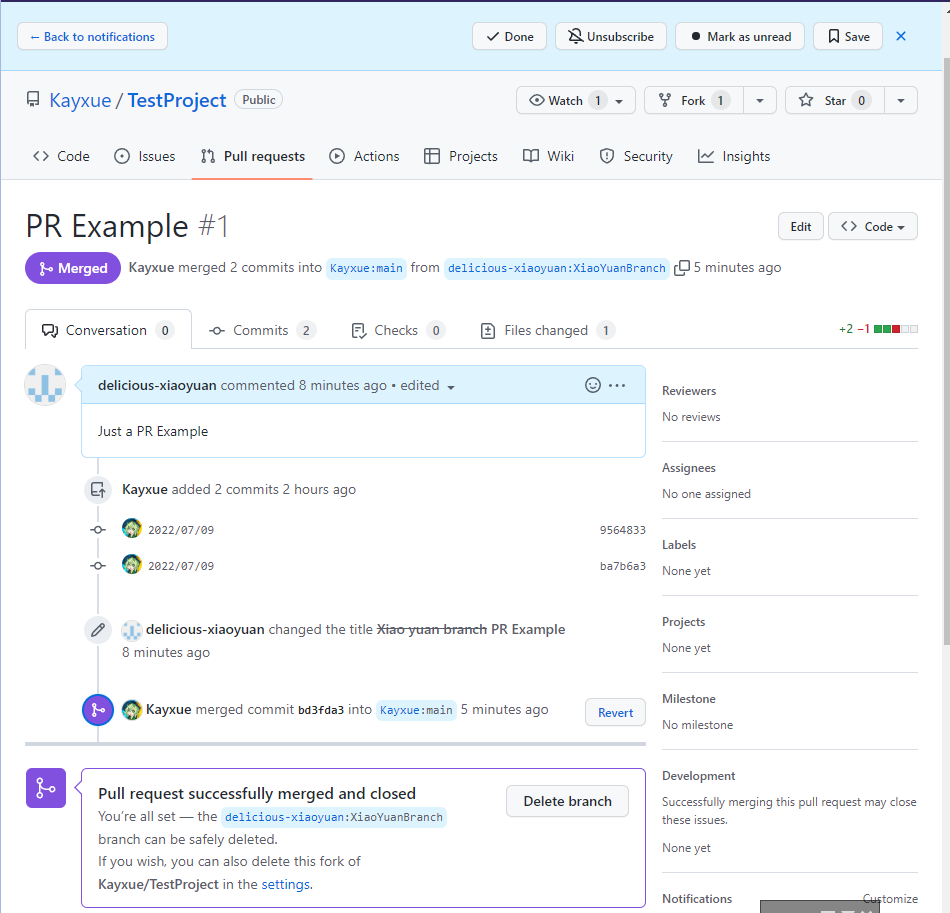Viewport: 950px width, 913px height.
Task: Click Kayxue avatar on commit ba7b6a3
Action: click(x=131, y=565)
